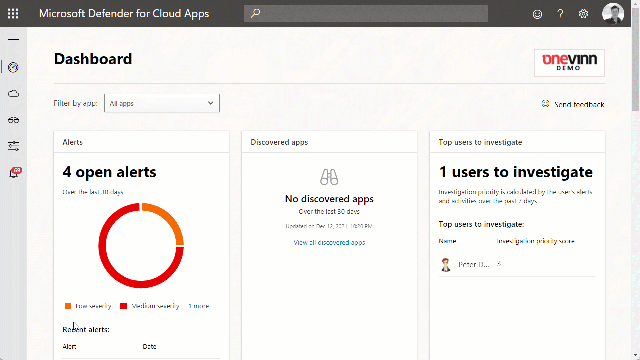
Task: Click the Low severity orange legend swatch
Action: click(x=68, y=306)
